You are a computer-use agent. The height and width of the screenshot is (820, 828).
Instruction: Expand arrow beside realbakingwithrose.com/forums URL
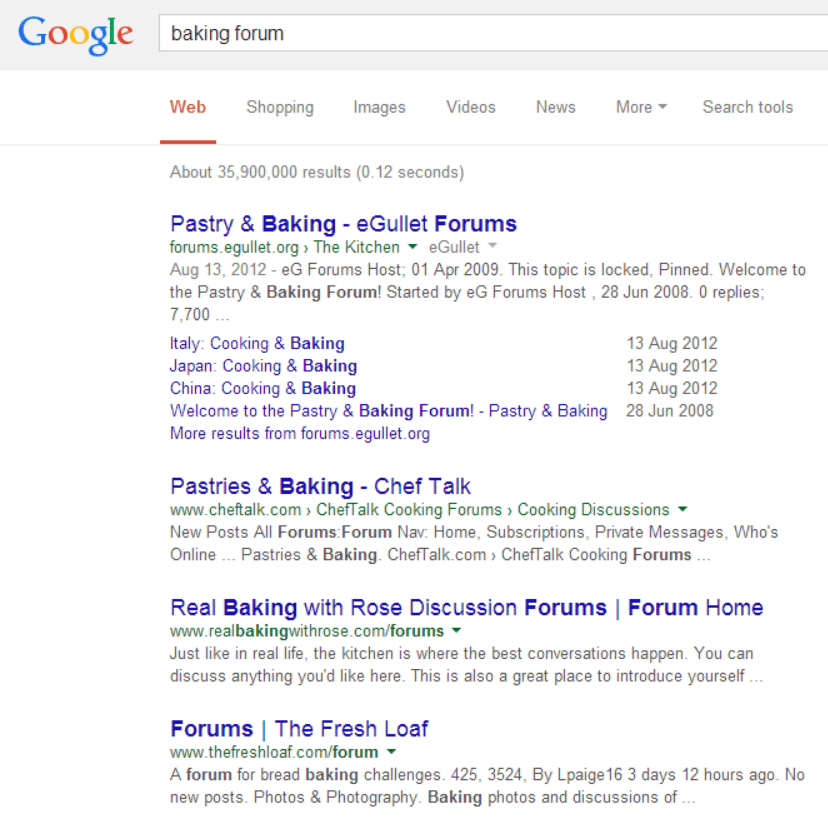coord(457,630)
